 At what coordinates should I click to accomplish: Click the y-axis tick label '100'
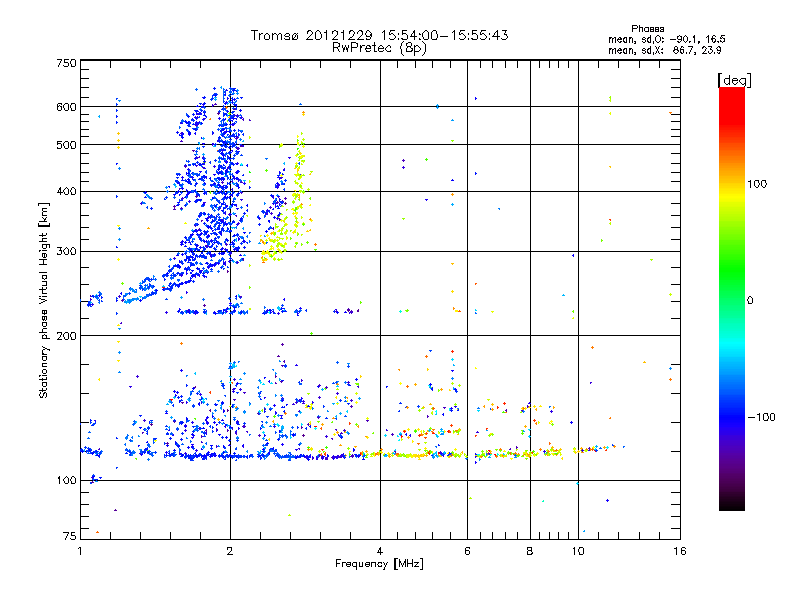[x=67, y=481]
